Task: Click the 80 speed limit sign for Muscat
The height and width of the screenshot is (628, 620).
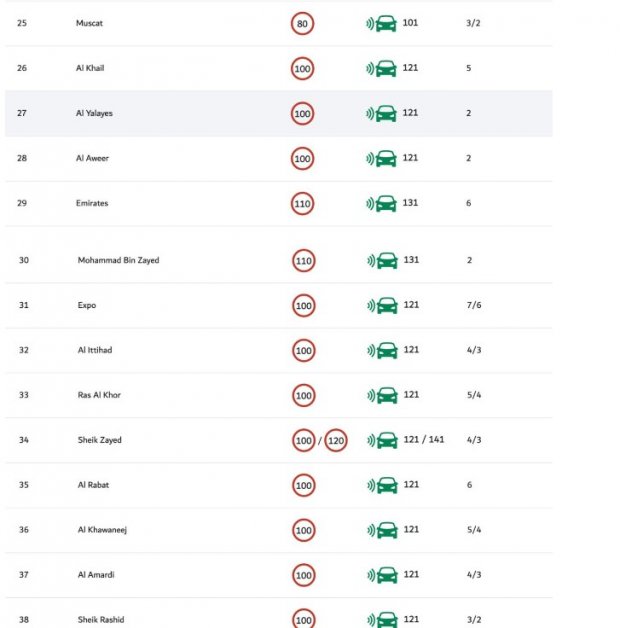Action: click(x=302, y=24)
